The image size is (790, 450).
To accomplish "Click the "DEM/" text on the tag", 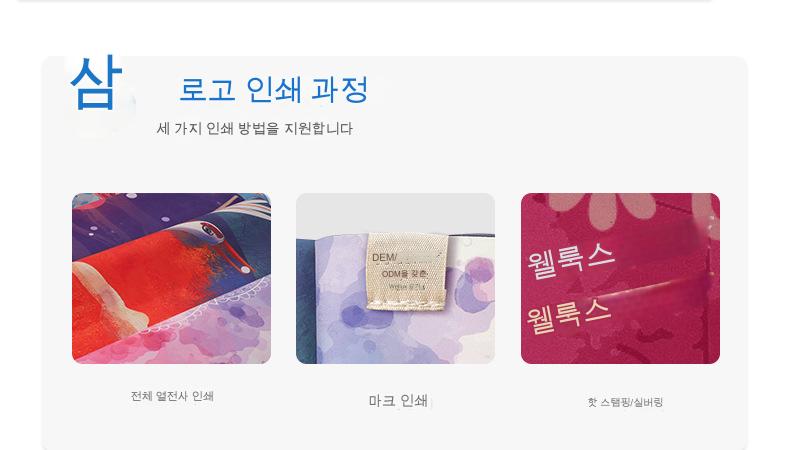I will pyautogui.click(x=384, y=258).
